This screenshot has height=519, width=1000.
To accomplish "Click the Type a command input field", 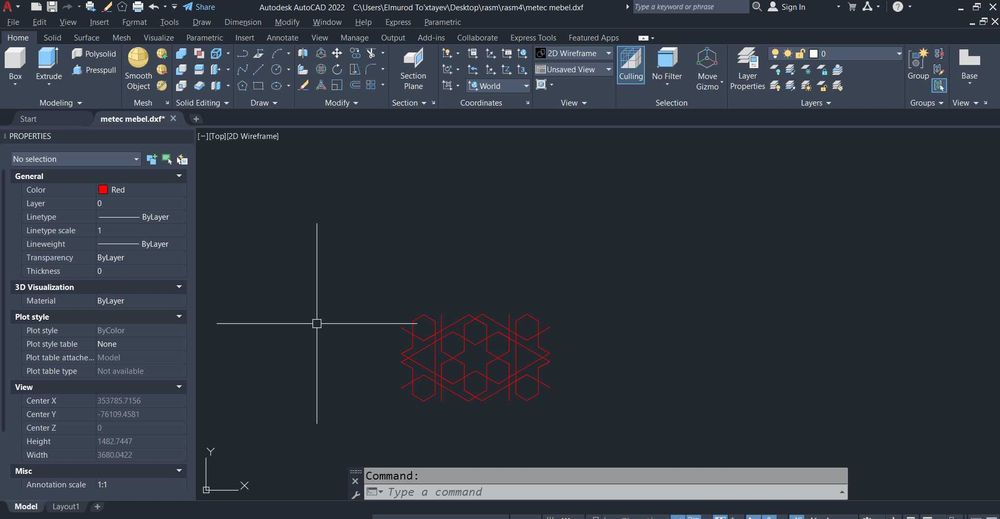I will 605,492.
